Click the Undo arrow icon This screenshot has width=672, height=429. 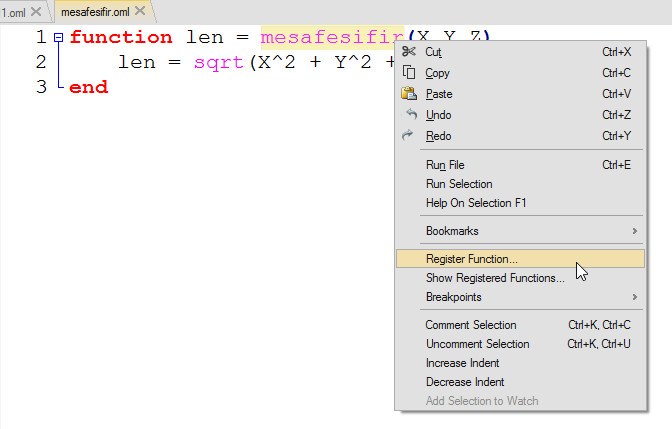pyautogui.click(x=408, y=115)
